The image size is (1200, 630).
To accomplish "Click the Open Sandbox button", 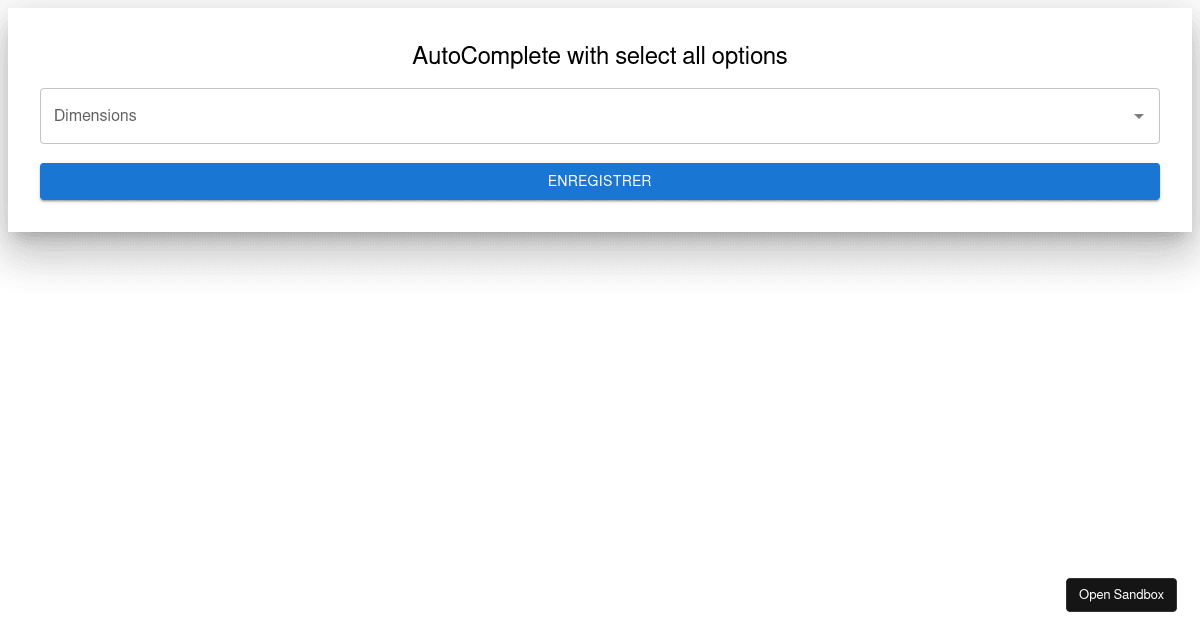I will pyautogui.click(x=1121, y=594).
